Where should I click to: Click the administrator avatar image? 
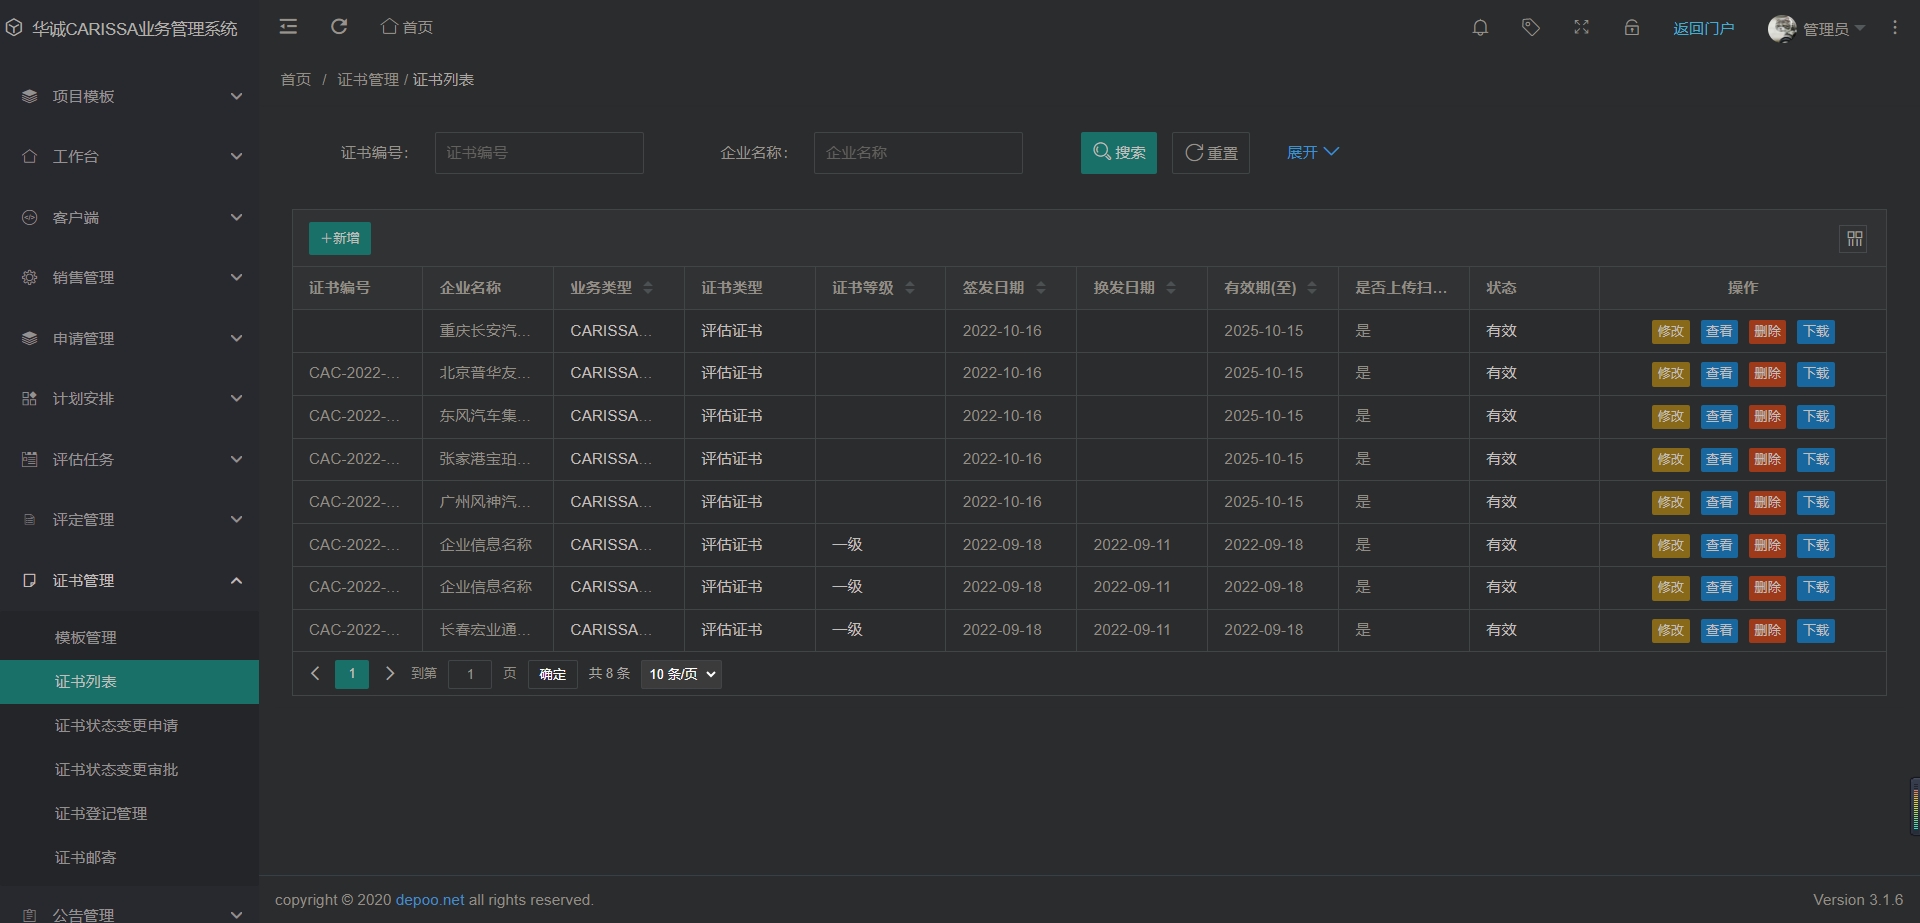1781,28
